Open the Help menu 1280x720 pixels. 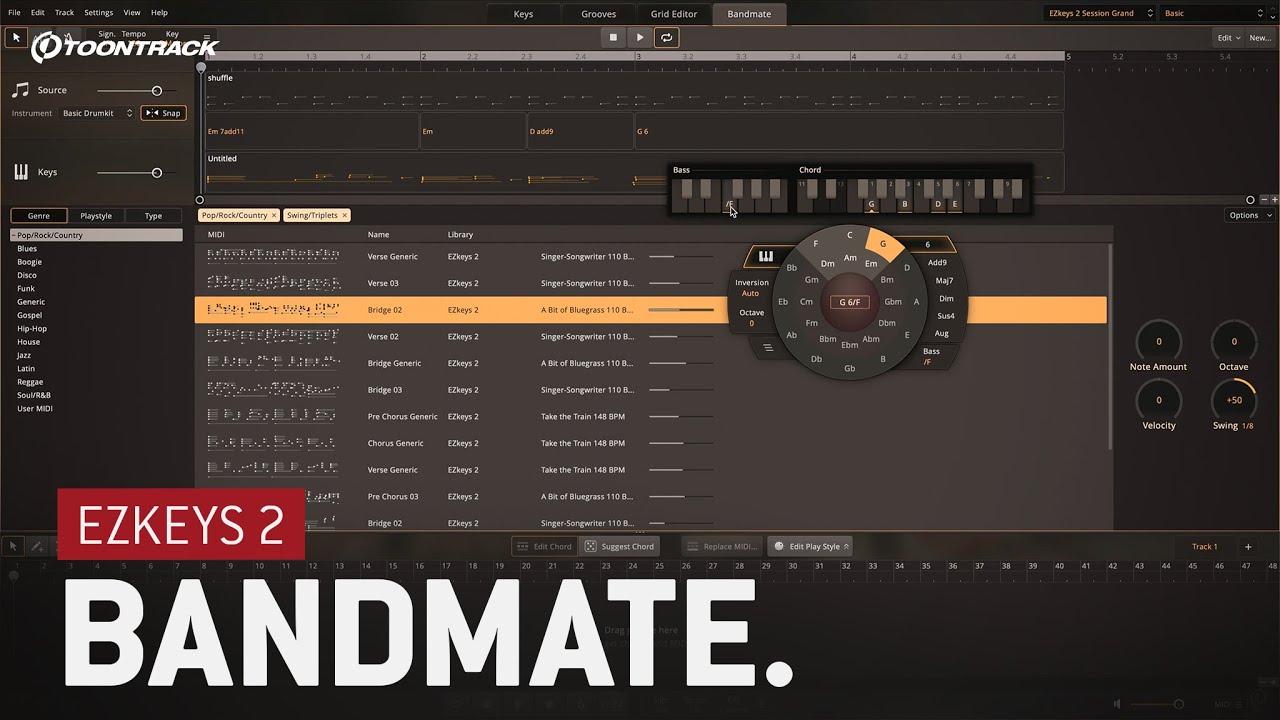tap(159, 13)
